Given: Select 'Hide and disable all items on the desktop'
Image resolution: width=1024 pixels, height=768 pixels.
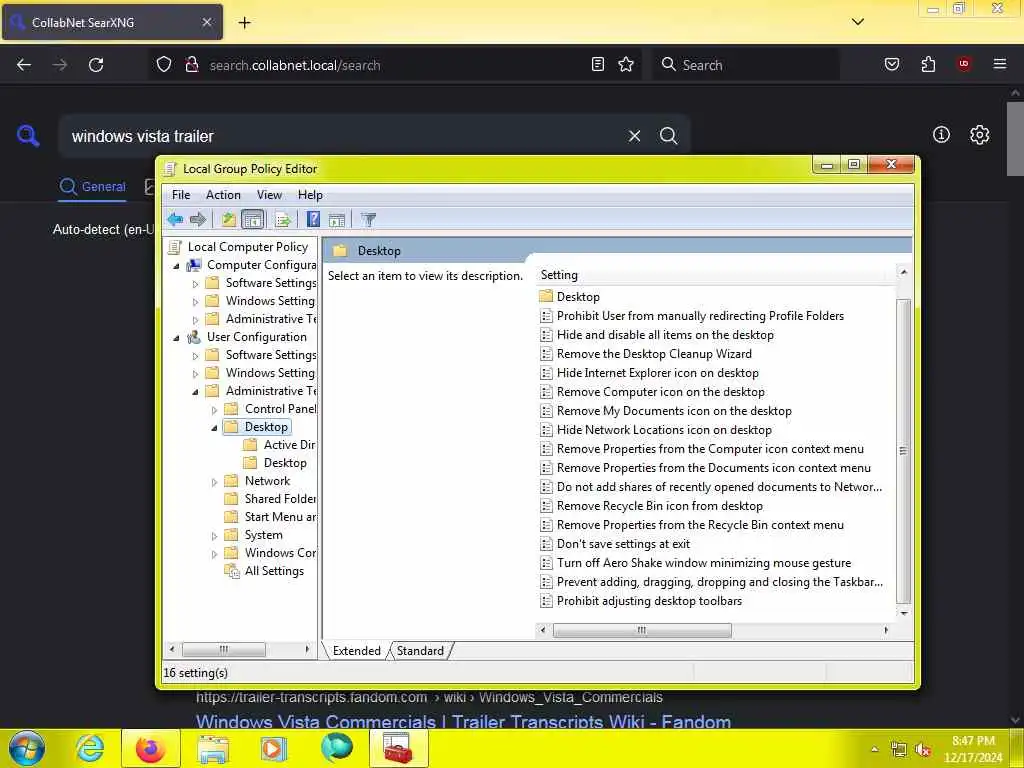Looking at the screenshot, I should (657, 334).
